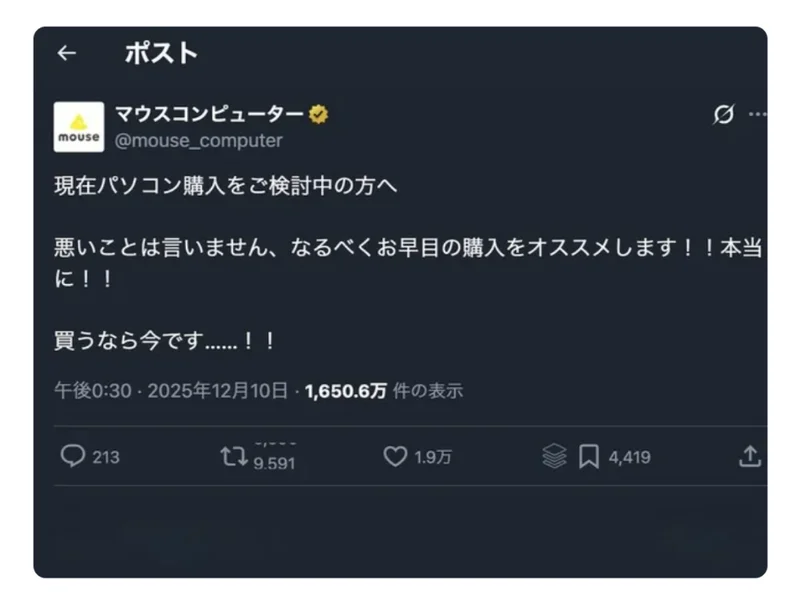Click the reply speech bubble icon

point(72,456)
